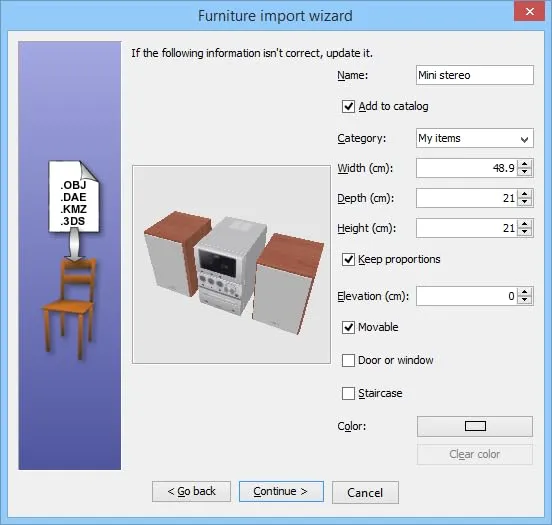The width and height of the screenshot is (552, 525).
Task: Click the Name text field
Action: pos(475,75)
